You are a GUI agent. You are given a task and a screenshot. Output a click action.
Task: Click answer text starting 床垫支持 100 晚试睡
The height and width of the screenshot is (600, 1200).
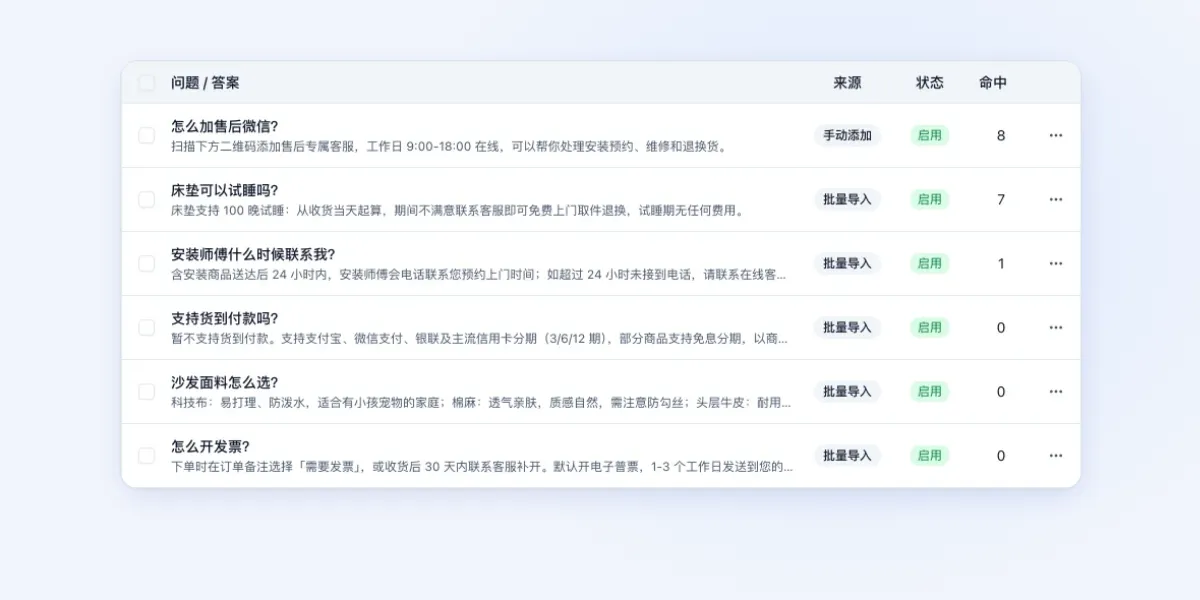point(458,210)
